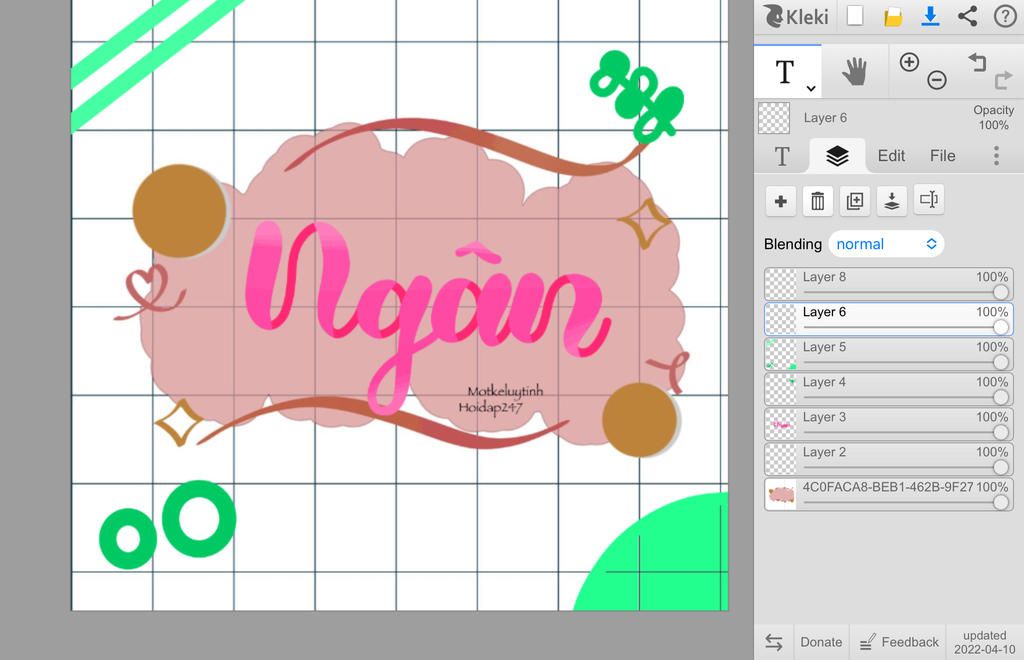Open the Edit tab
Image resolution: width=1024 pixels, height=660 pixels.
[891, 156]
